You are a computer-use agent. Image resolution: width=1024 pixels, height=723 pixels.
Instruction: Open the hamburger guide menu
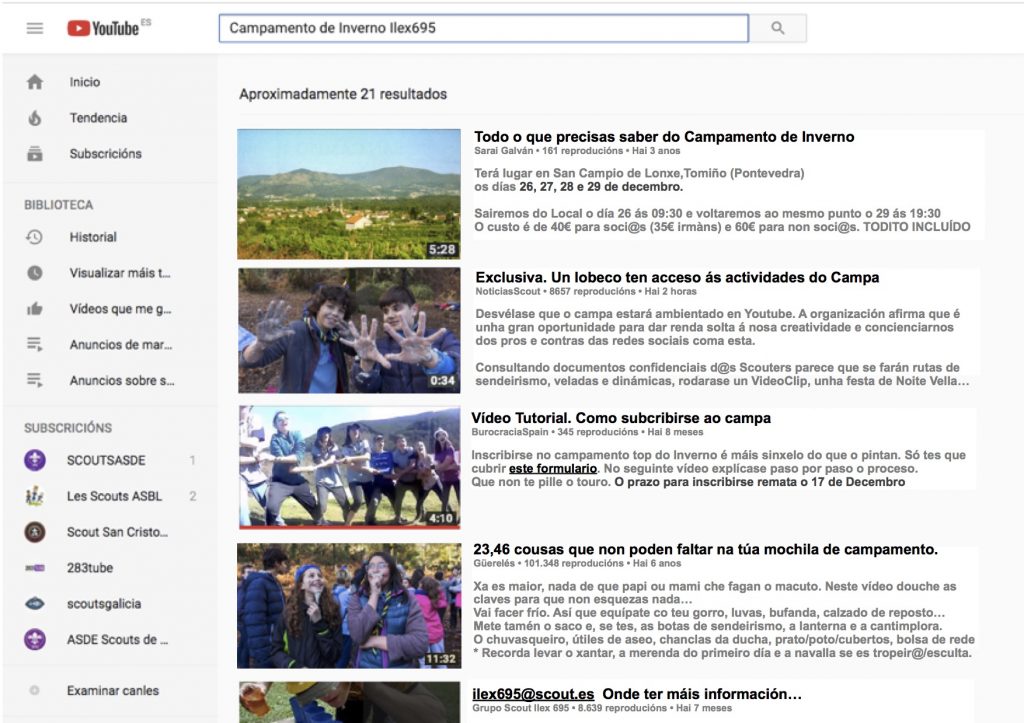(x=35, y=28)
